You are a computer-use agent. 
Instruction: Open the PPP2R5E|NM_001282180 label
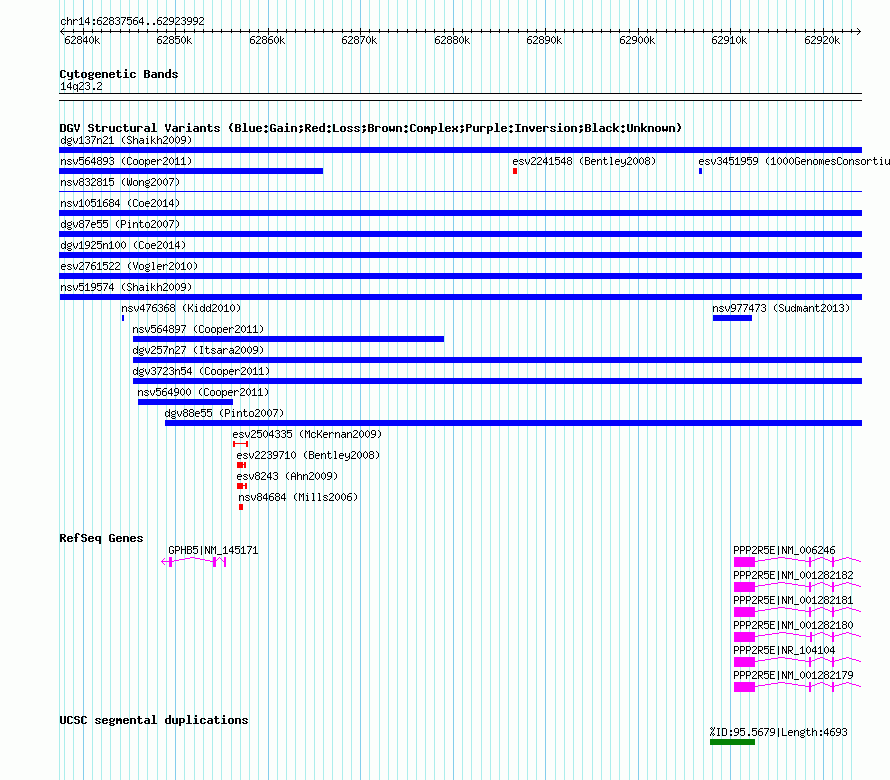click(793, 625)
